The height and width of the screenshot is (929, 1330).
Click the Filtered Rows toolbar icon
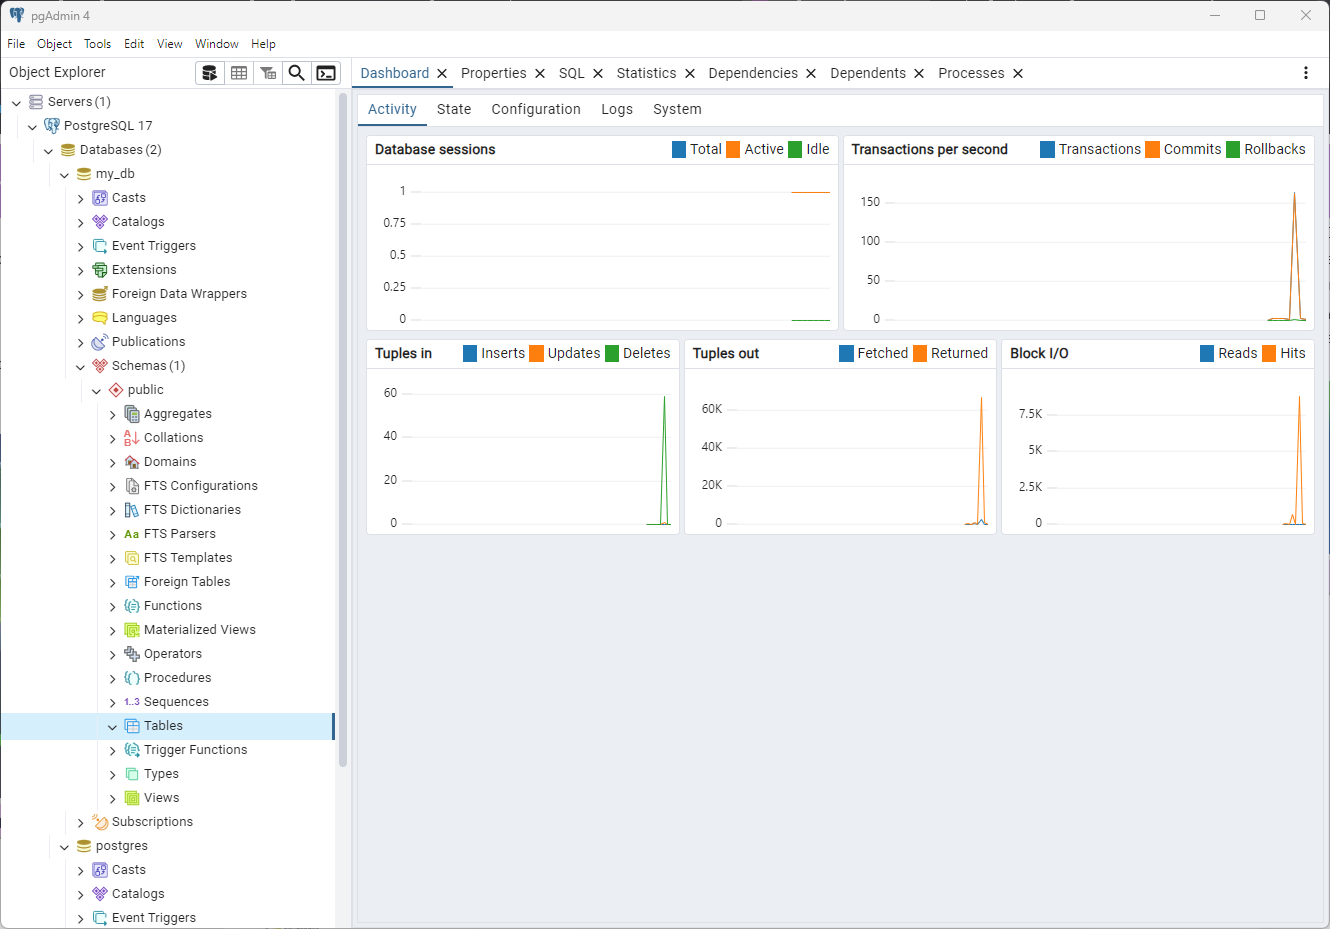click(x=268, y=73)
